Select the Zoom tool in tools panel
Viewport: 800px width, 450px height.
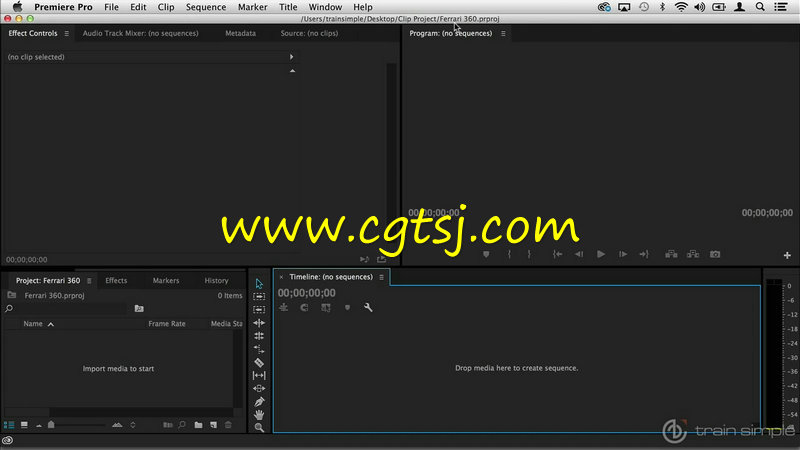click(259, 428)
